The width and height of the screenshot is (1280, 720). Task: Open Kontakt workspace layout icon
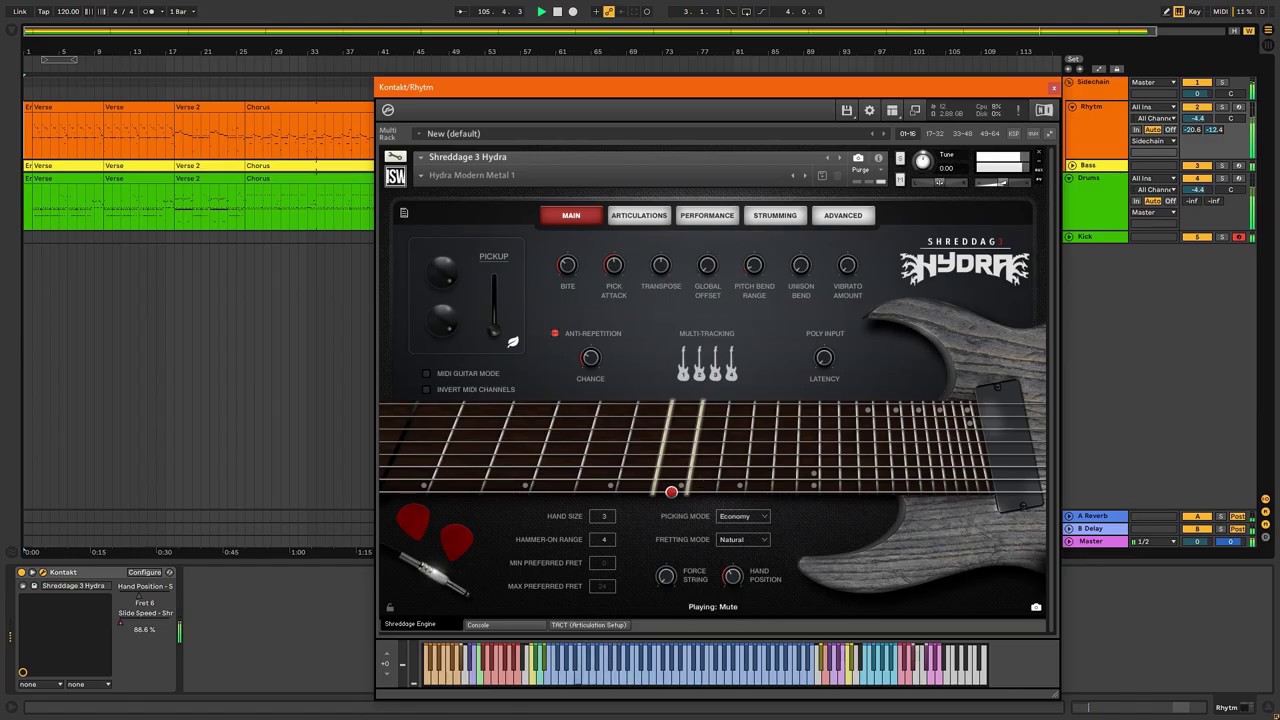(892, 110)
